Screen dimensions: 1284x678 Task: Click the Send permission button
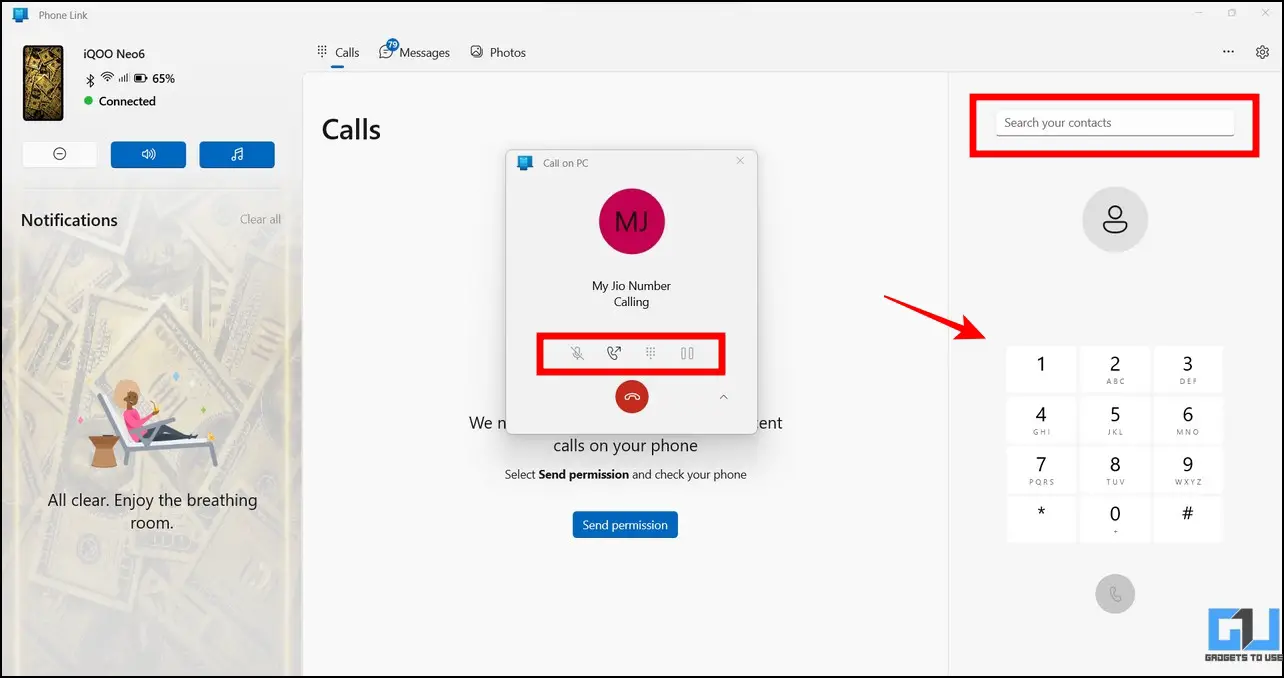(625, 525)
